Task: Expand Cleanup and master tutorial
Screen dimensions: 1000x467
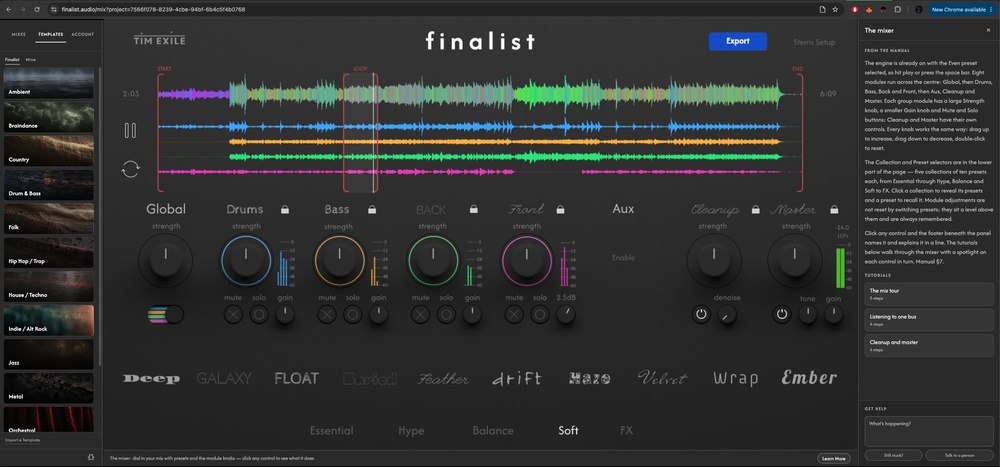Action: [x=929, y=345]
